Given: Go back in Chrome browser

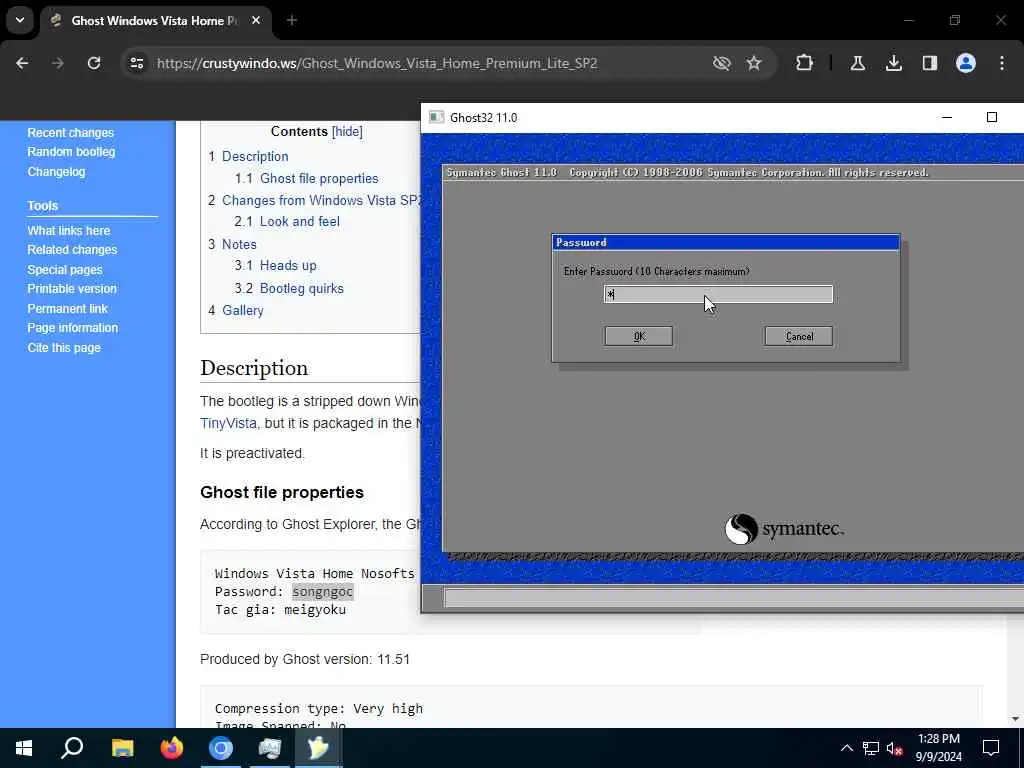Looking at the screenshot, I should pos(22,63).
